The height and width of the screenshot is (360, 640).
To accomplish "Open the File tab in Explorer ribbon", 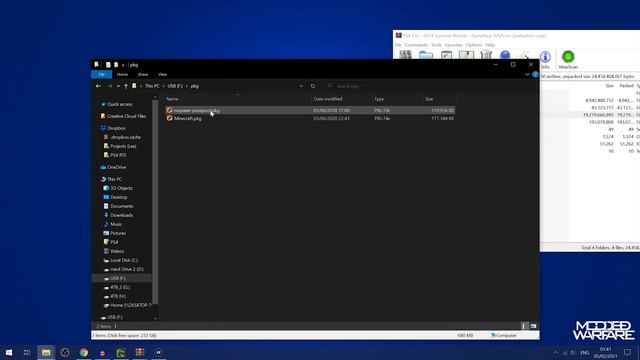I will pyautogui.click(x=102, y=74).
